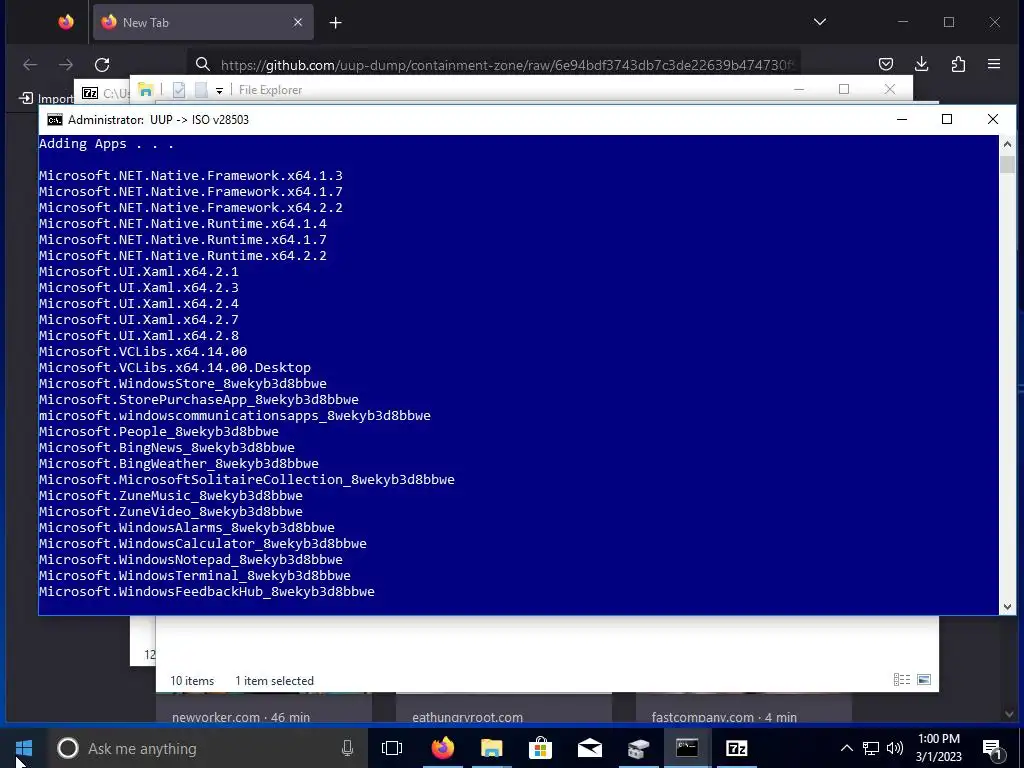
Task: Go forward in Firefox history
Action: click(x=66, y=64)
